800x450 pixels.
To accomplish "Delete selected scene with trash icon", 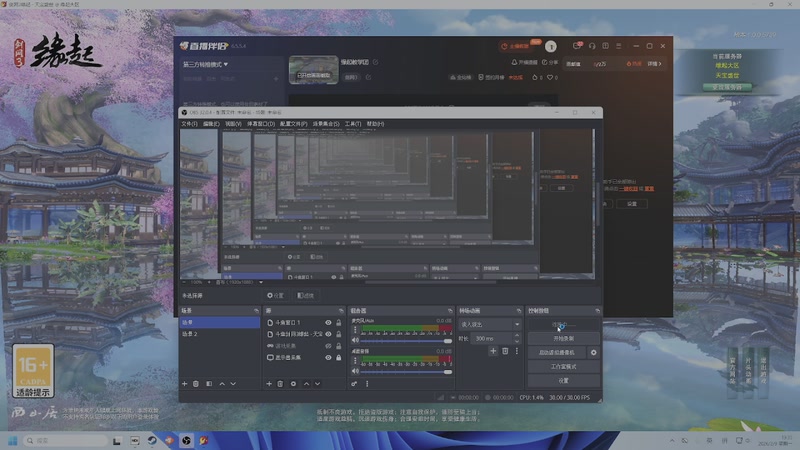I will pos(196,384).
